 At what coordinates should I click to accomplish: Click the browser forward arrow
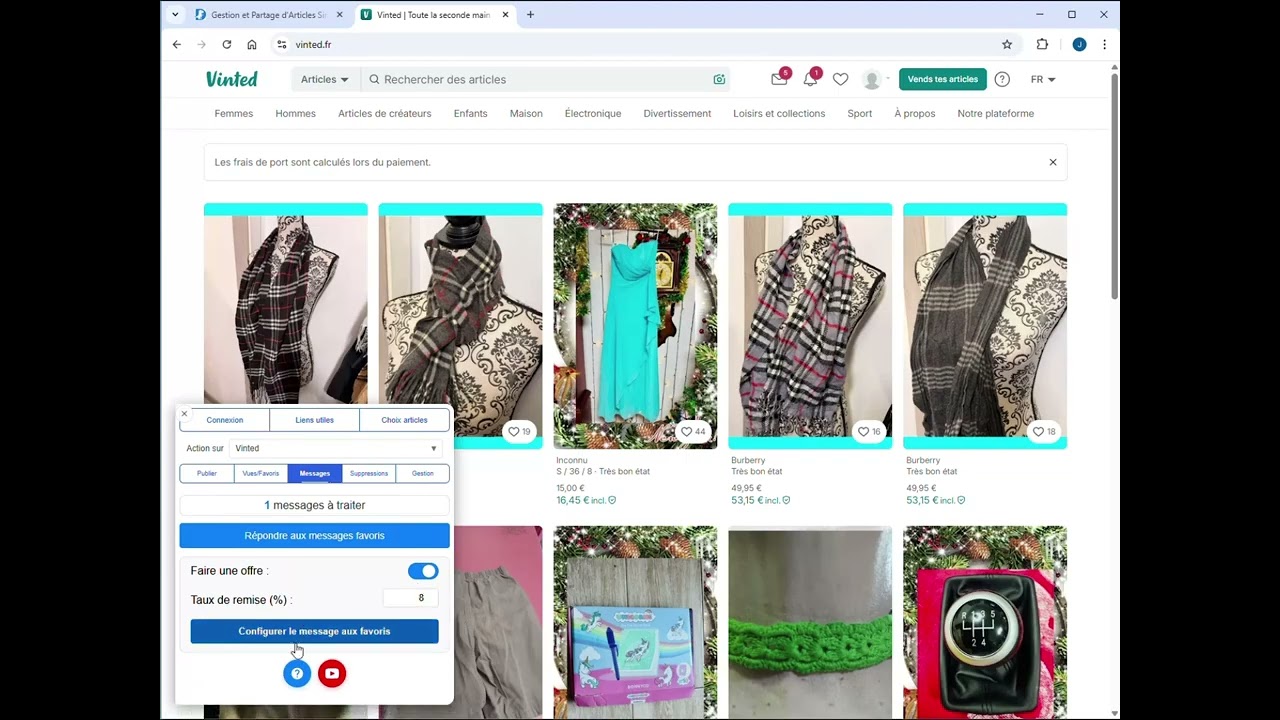click(202, 44)
